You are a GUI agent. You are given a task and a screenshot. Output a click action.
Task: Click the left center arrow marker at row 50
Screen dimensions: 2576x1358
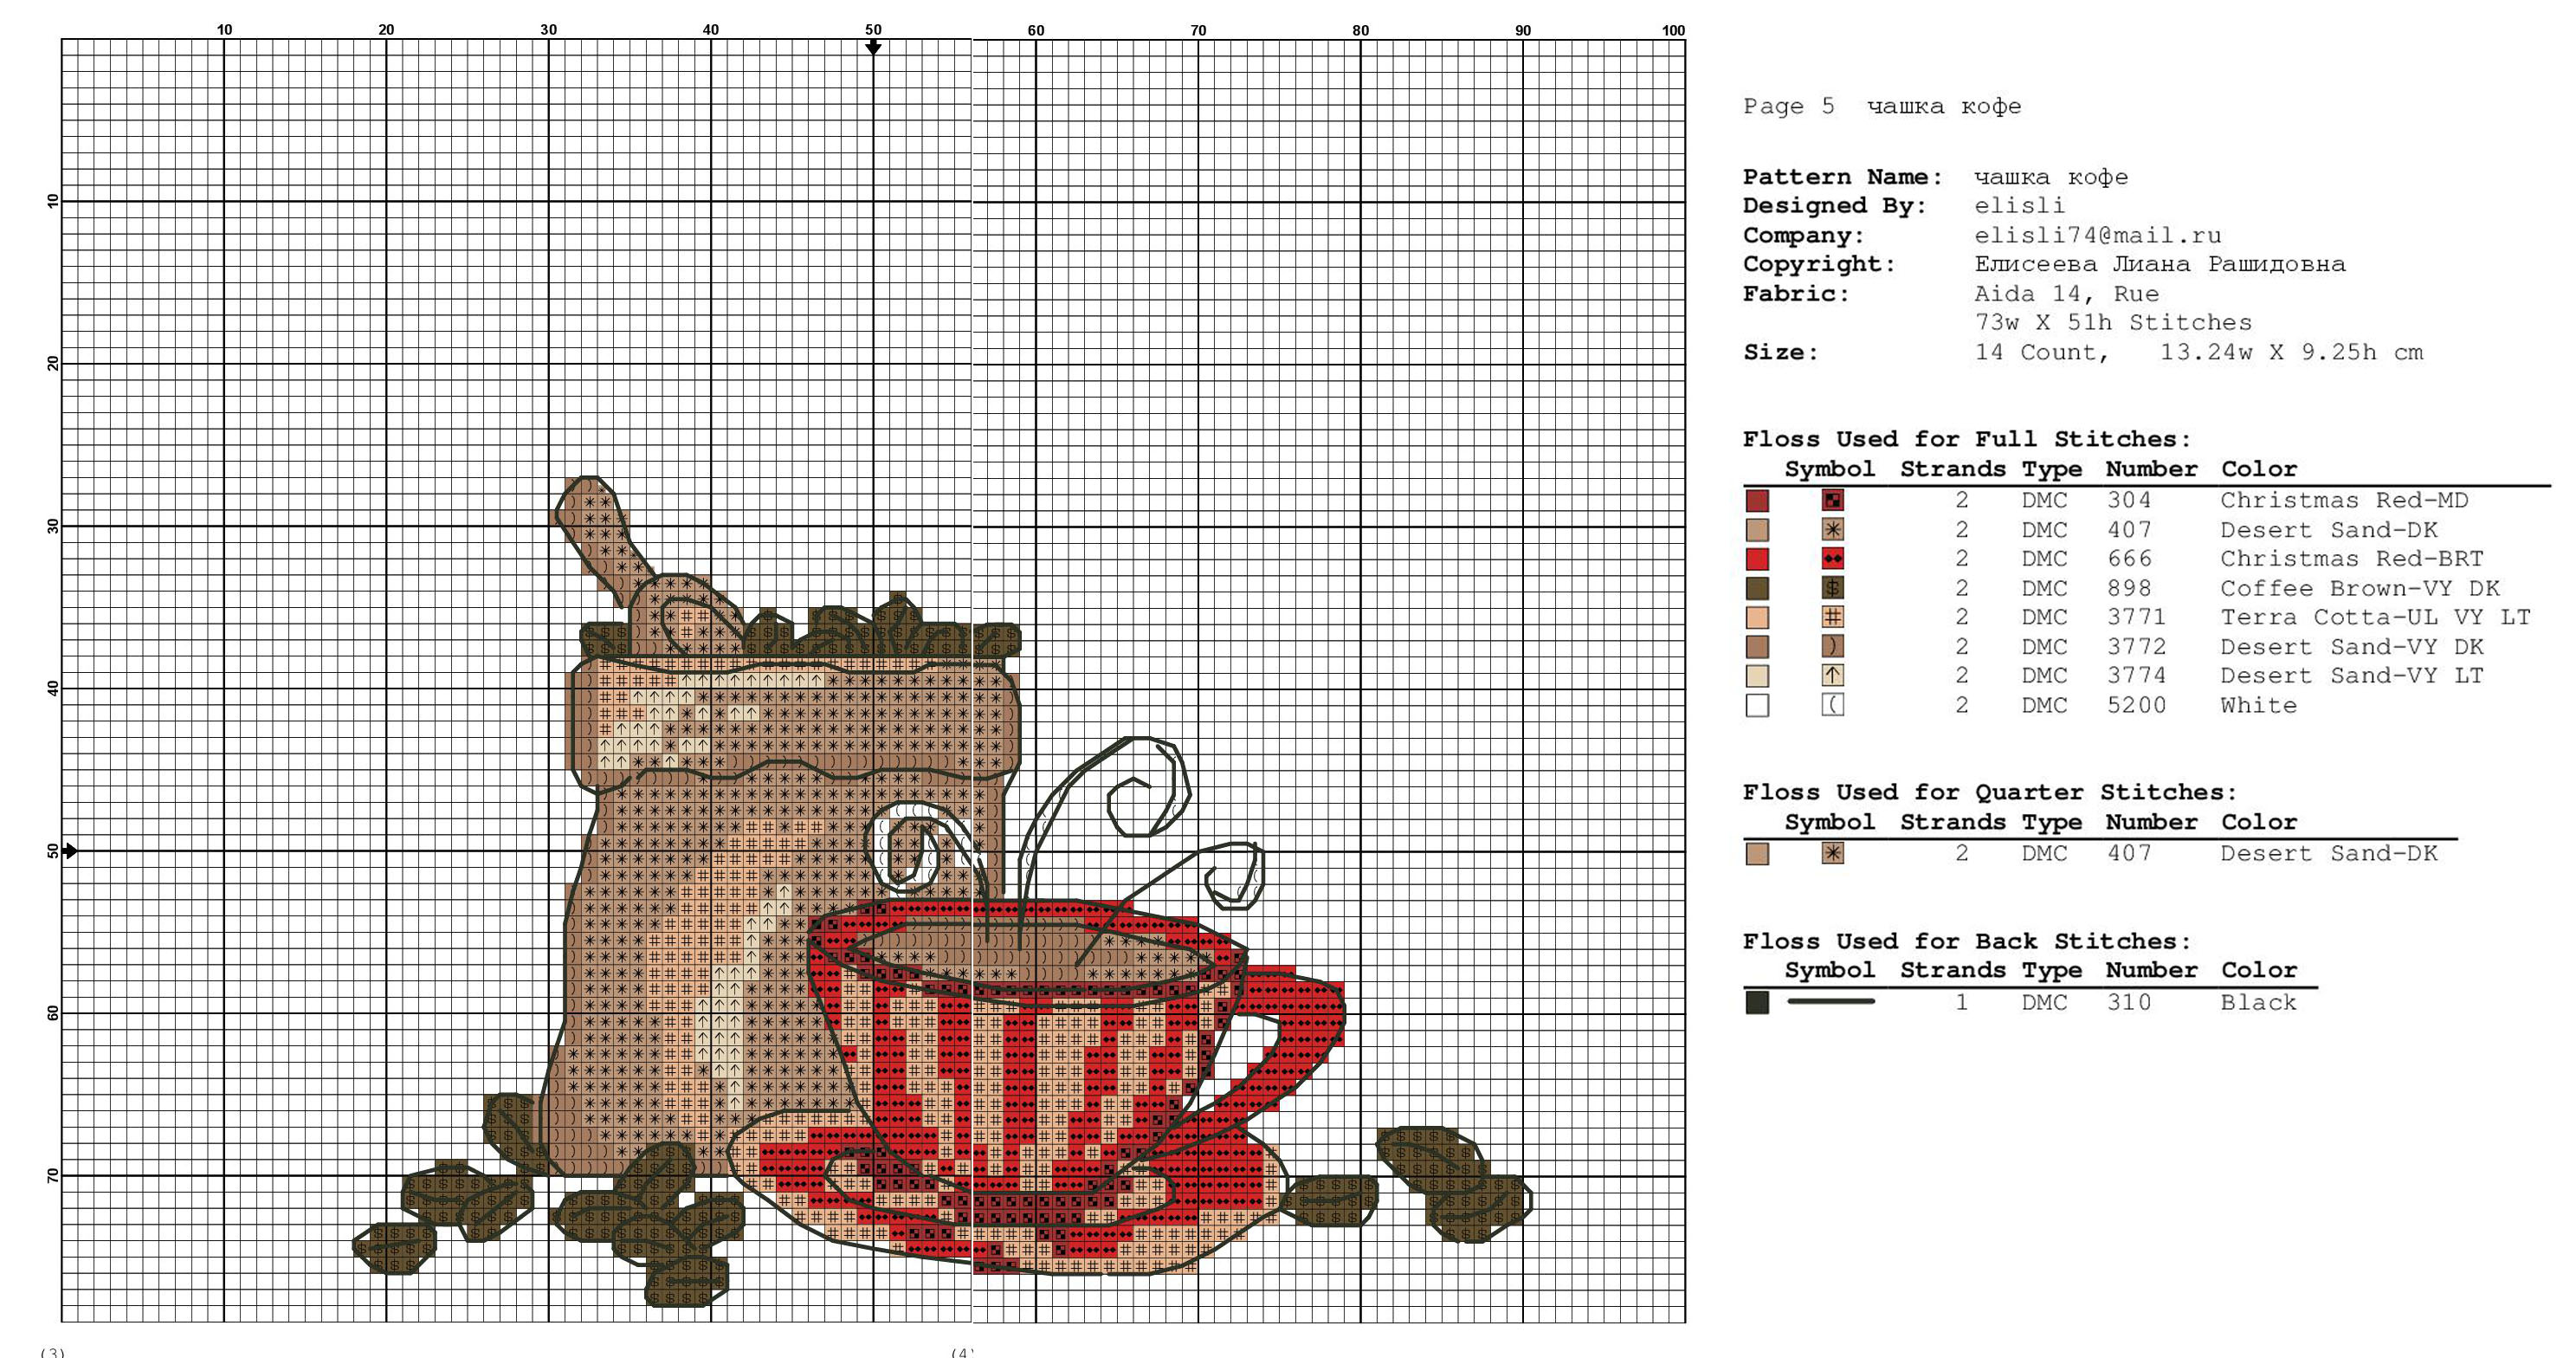pyautogui.click(x=70, y=851)
